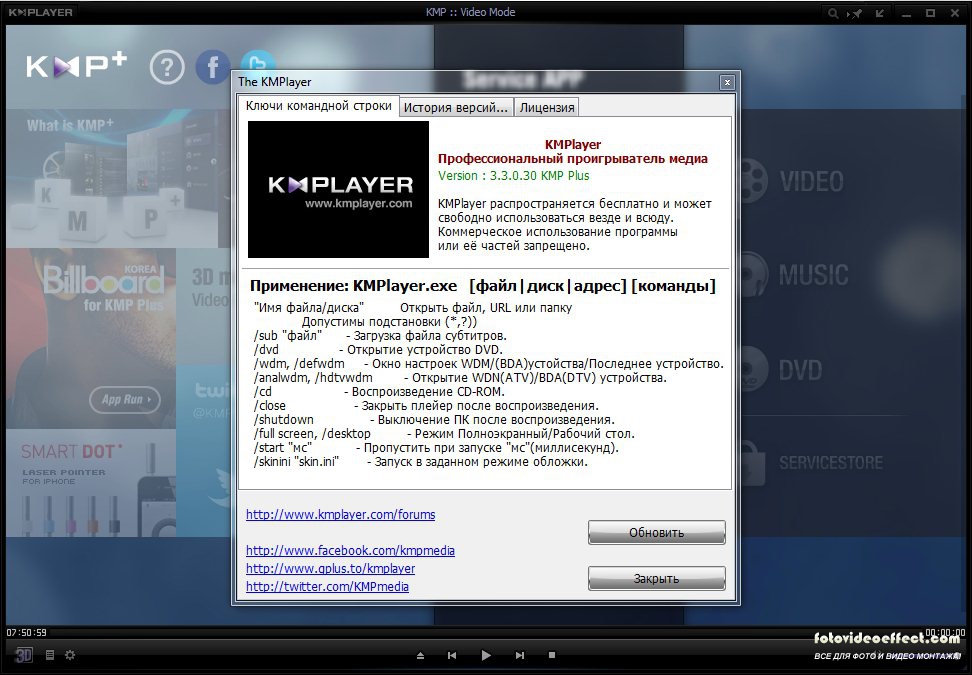Open the facebook.com/kmpmedia link
The height and width of the screenshot is (675, 972).
click(350, 550)
